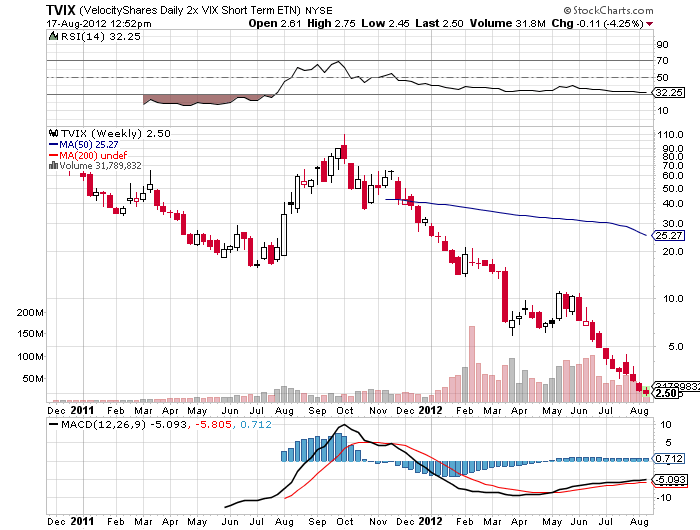Click the 10.0 price axis label

pyautogui.click(x=672, y=298)
